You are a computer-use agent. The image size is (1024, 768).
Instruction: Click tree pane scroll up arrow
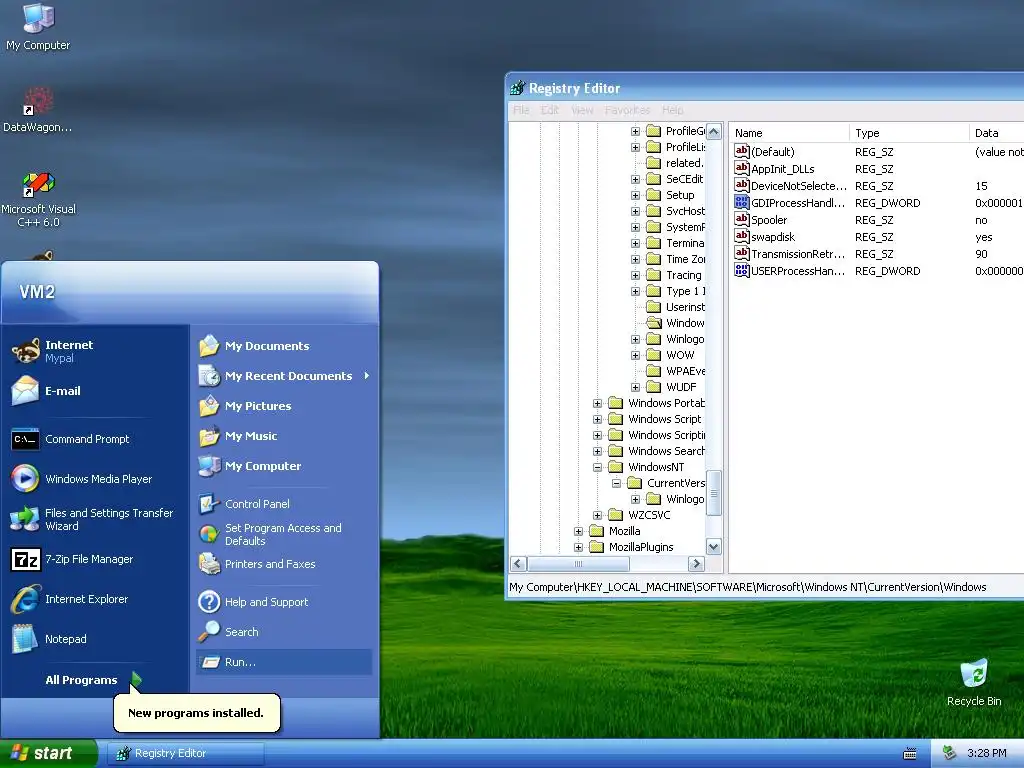pyautogui.click(x=714, y=131)
